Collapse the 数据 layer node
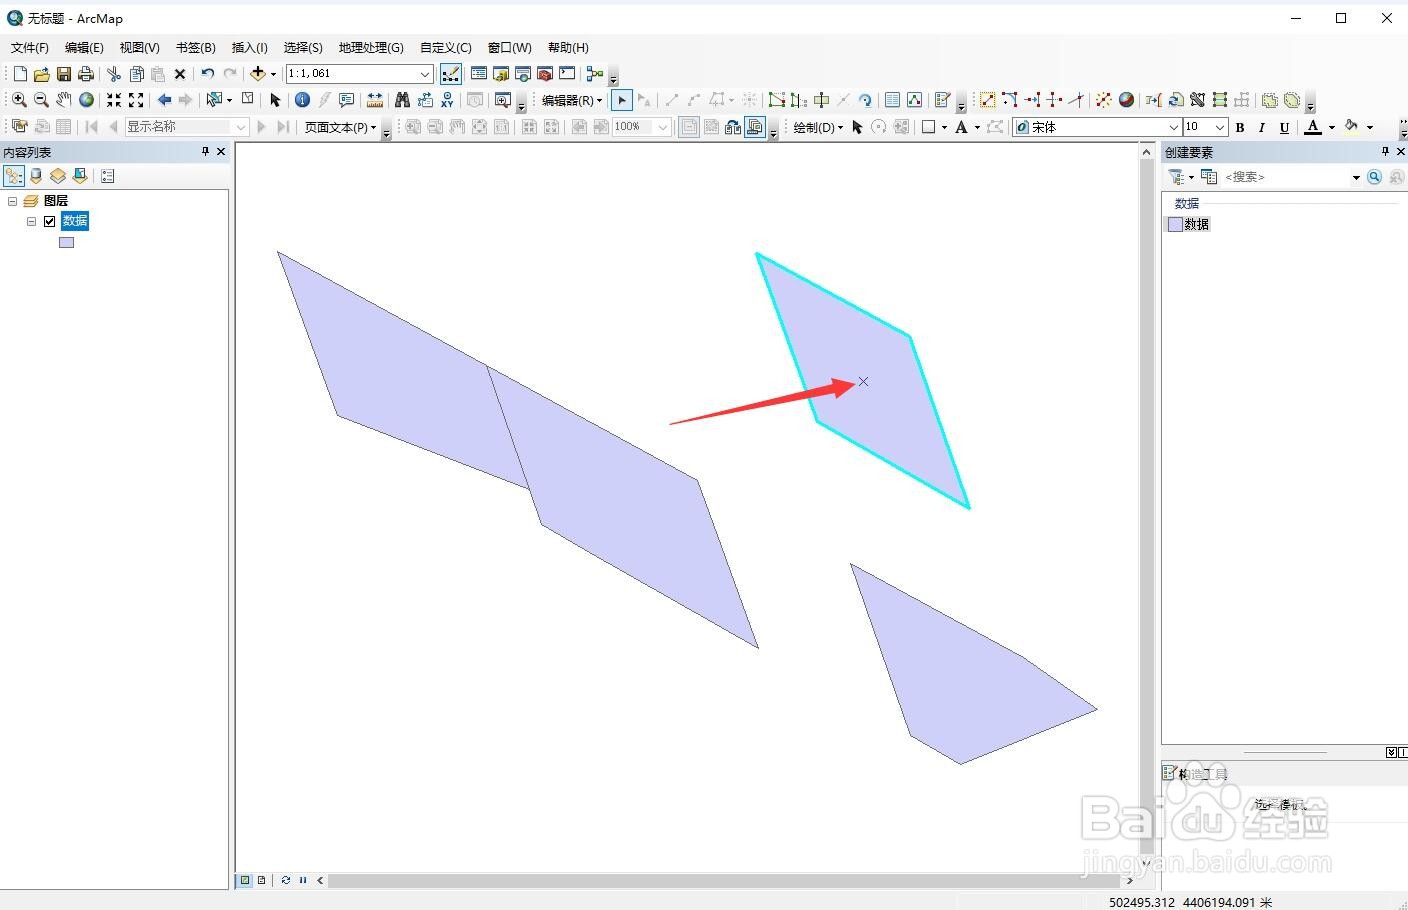This screenshot has height=910, width=1408. pos(32,221)
